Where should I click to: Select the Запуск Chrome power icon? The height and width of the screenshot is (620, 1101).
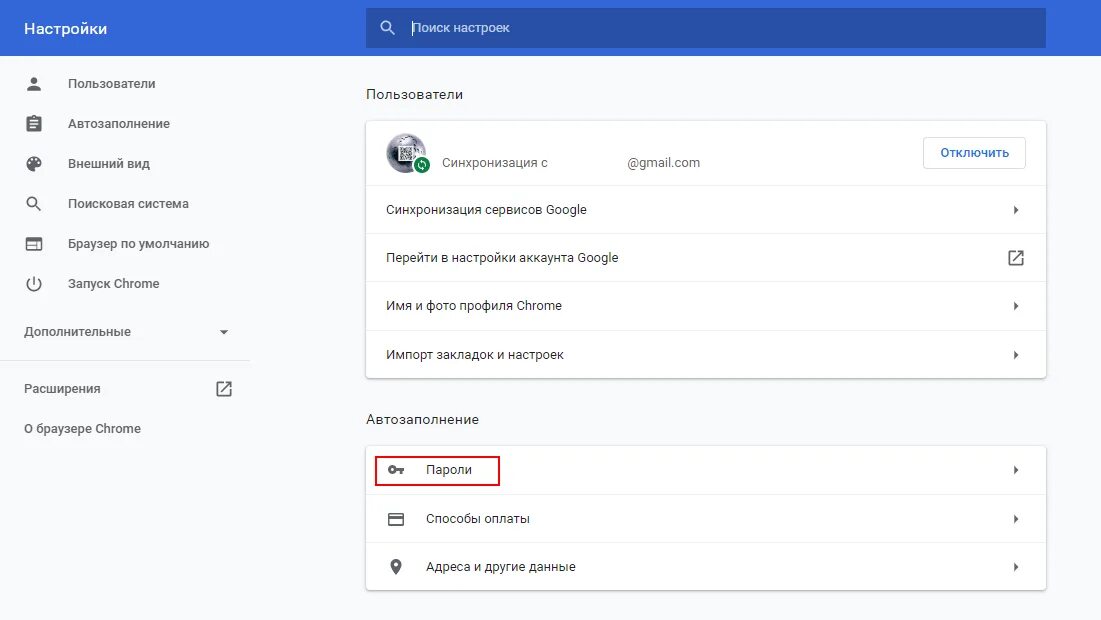click(x=34, y=283)
